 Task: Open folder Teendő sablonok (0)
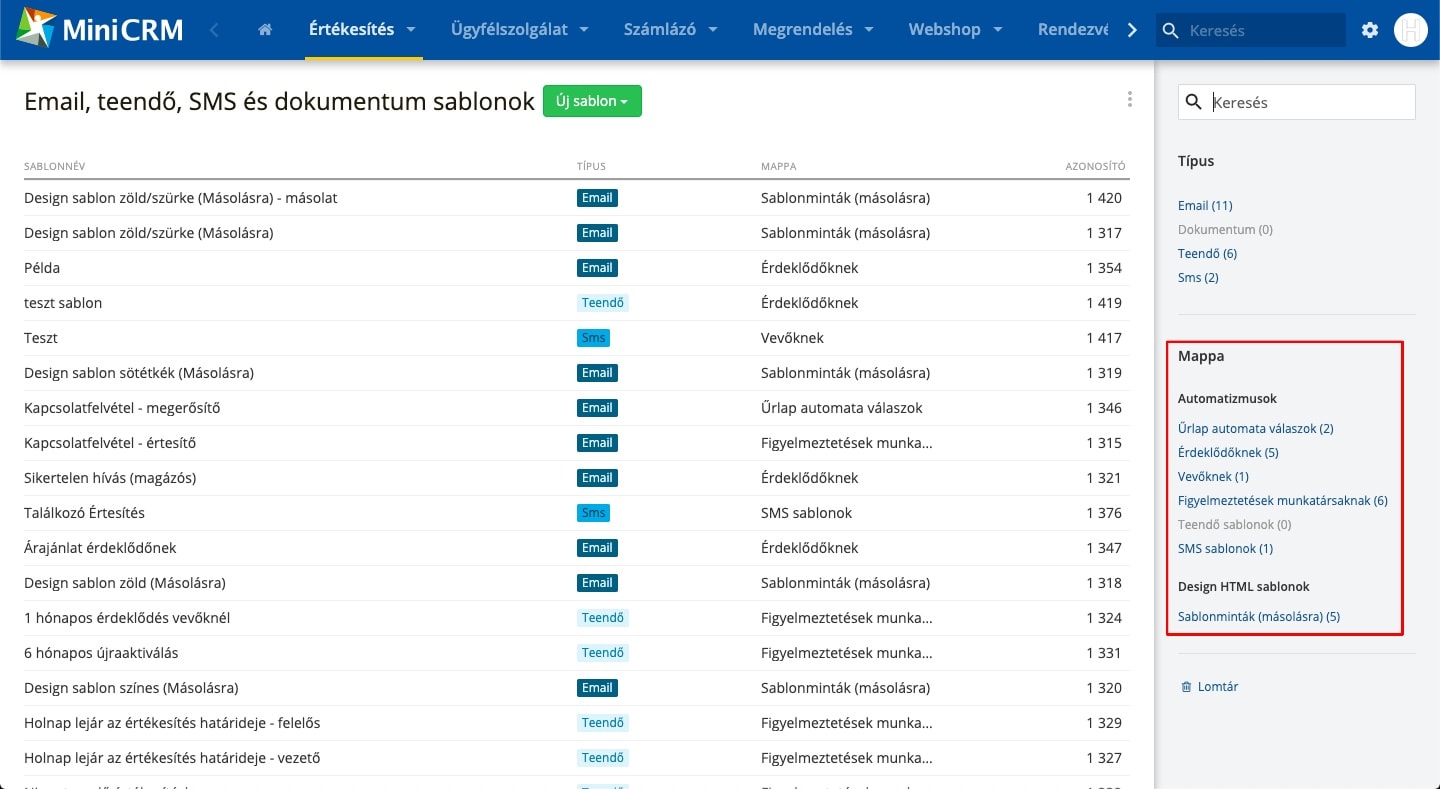pyautogui.click(x=1235, y=525)
